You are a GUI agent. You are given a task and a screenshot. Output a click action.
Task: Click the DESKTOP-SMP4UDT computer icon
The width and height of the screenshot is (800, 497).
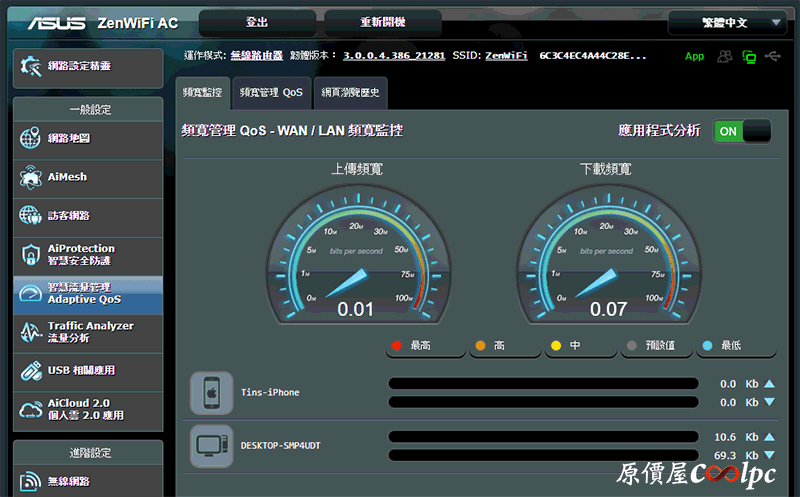(212, 446)
